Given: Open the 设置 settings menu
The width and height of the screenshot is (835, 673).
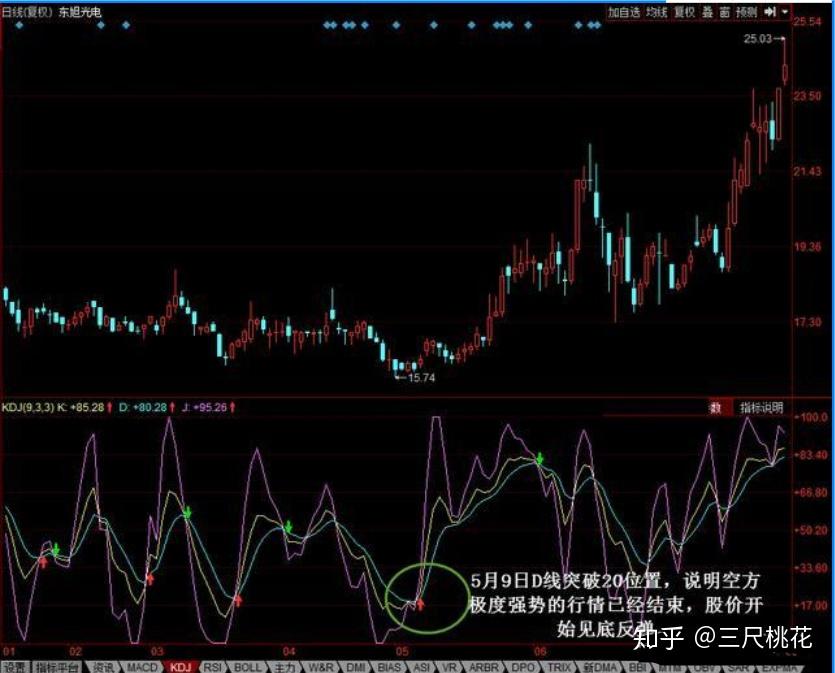Looking at the screenshot, I should pyautogui.click(x=17, y=663).
